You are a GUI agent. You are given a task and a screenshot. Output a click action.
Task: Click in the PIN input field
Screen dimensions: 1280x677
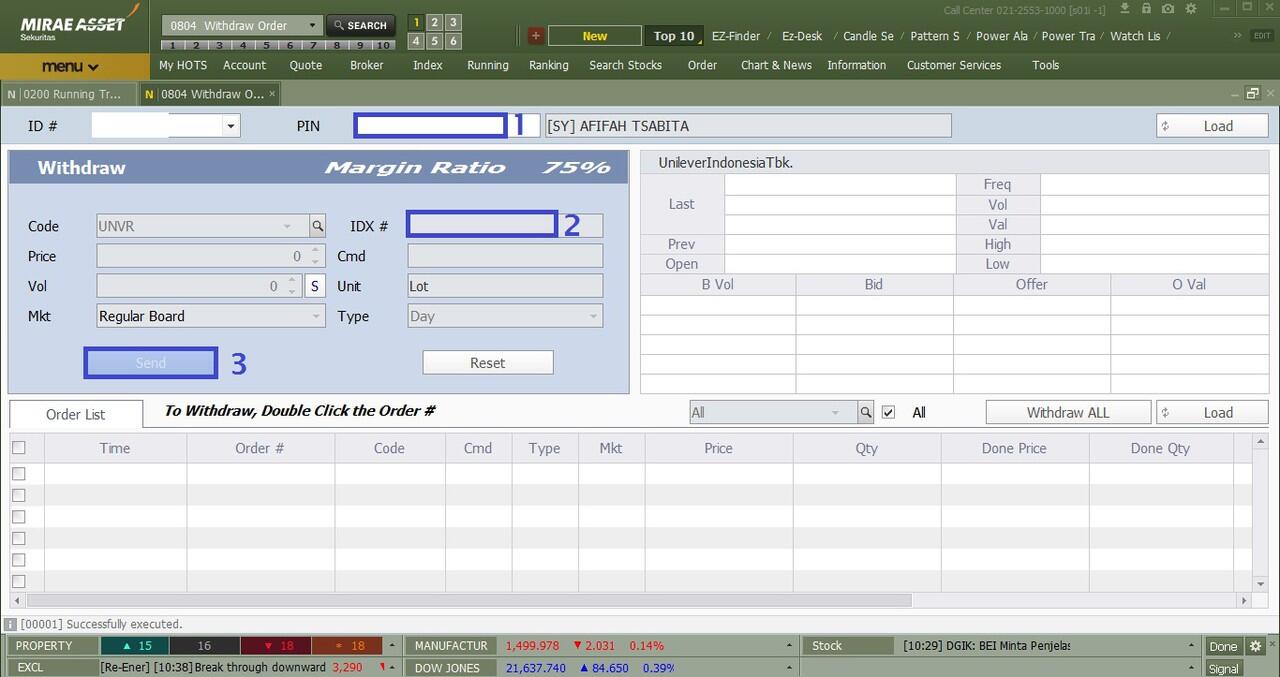431,126
